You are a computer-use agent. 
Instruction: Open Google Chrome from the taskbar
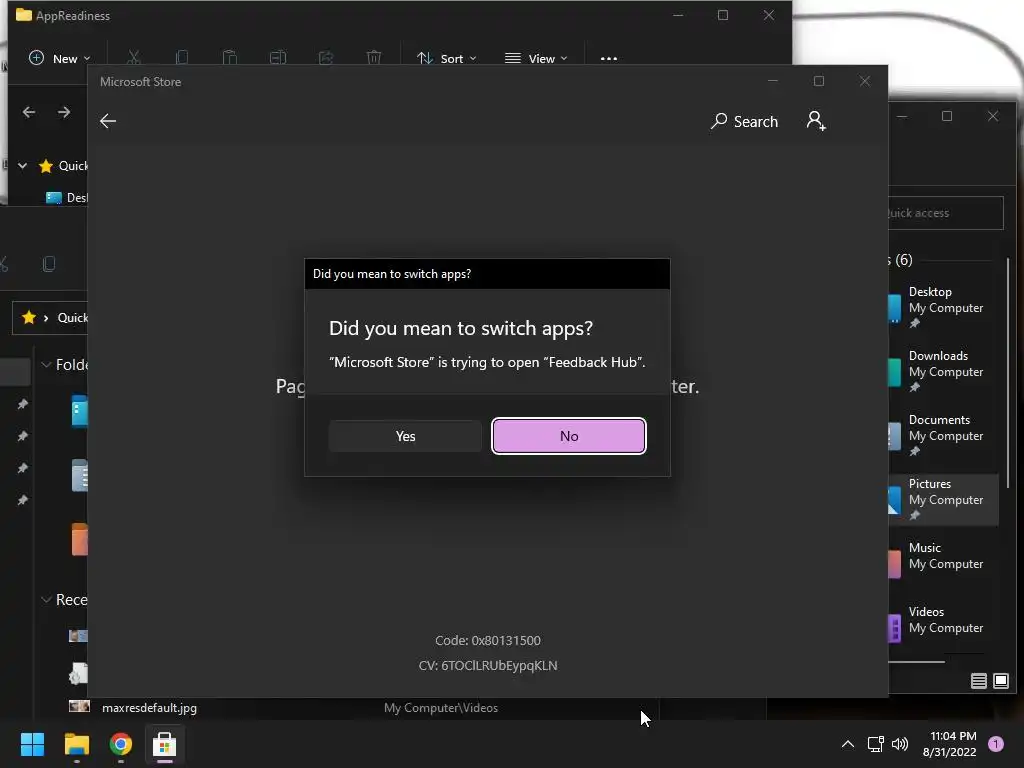pos(120,744)
